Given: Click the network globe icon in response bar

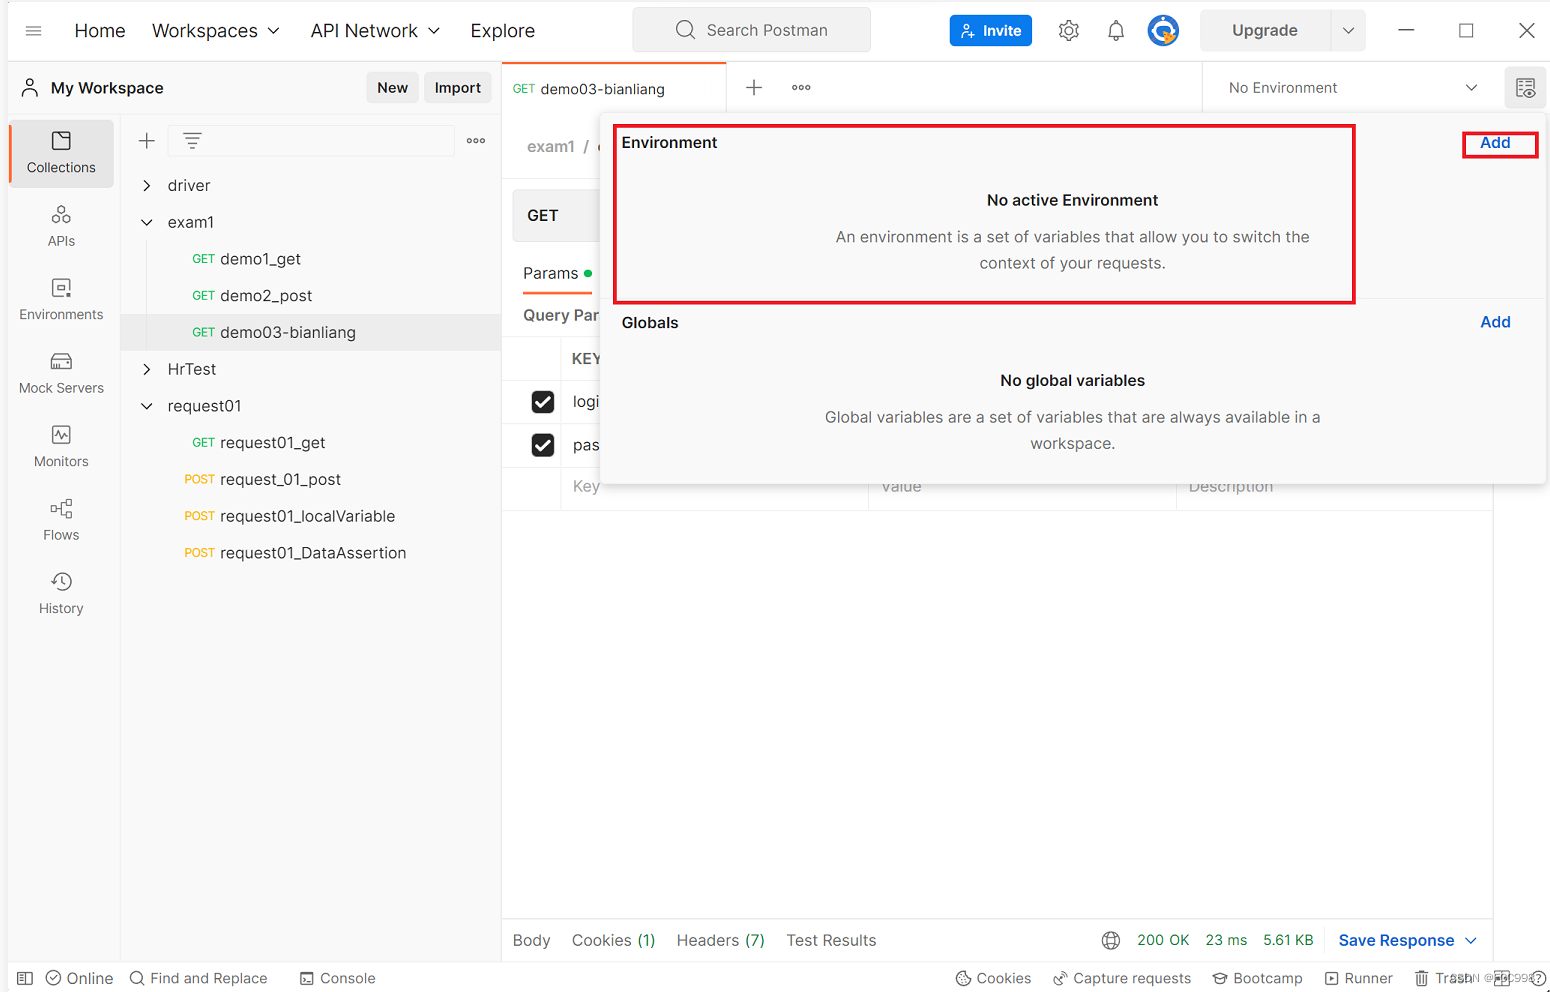Looking at the screenshot, I should pyautogui.click(x=1111, y=940).
